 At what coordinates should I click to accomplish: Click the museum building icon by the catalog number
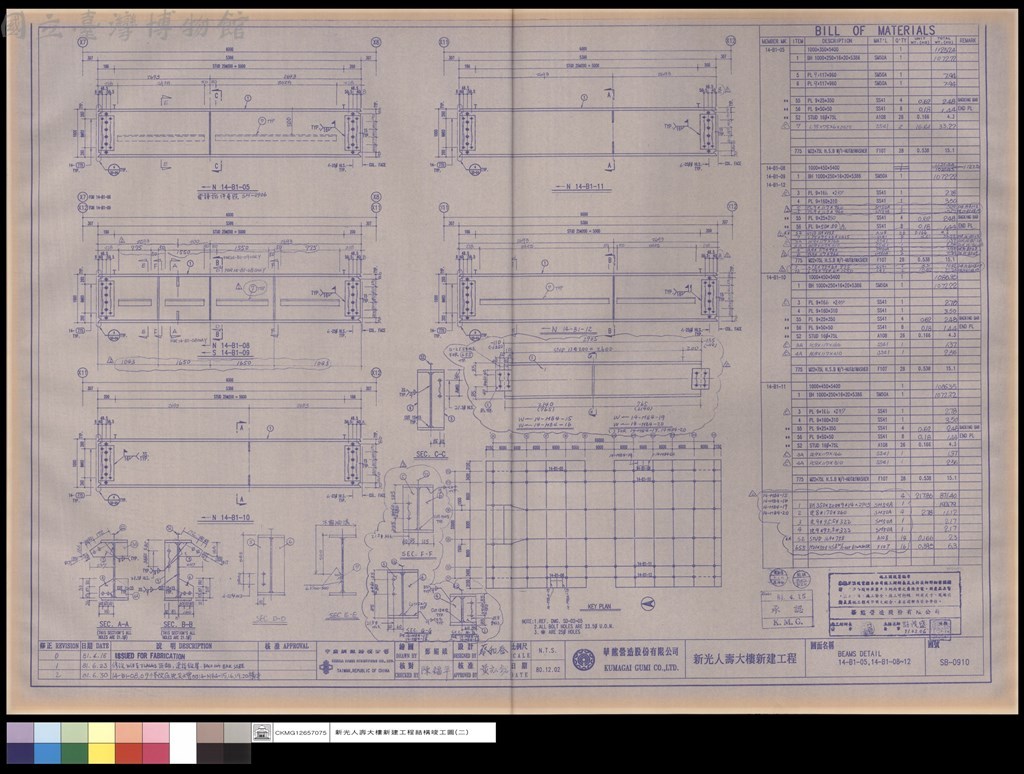tap(263, 733)
